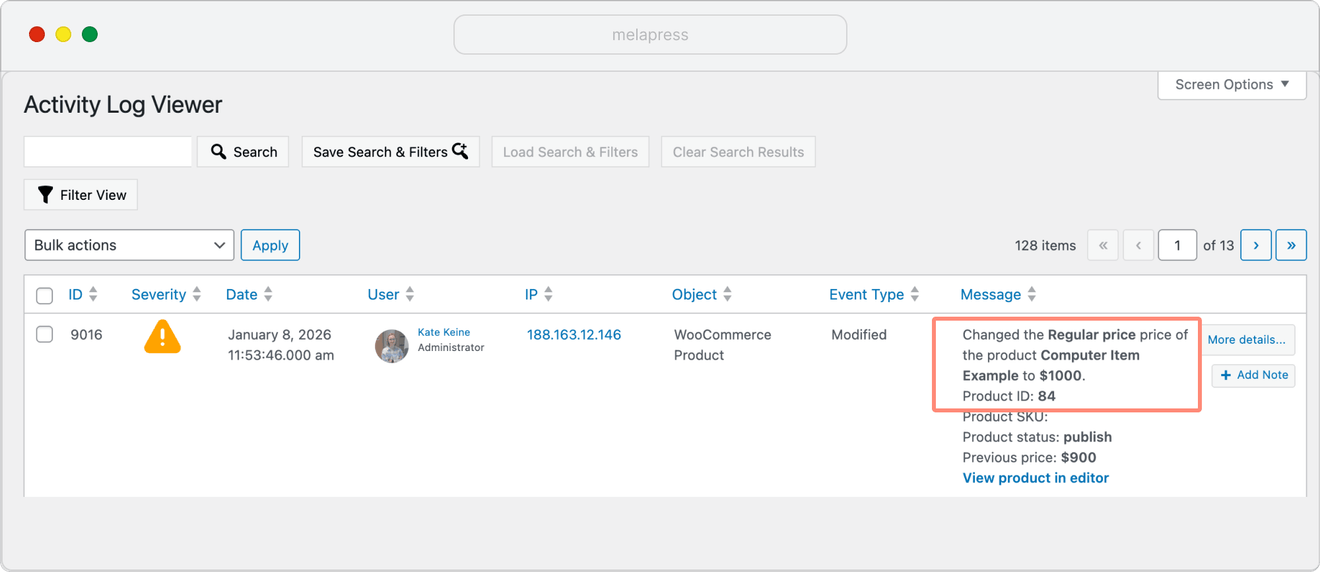Click the IP column sort arrows
The image size is (1320, 572).
(x=548, y=294)
